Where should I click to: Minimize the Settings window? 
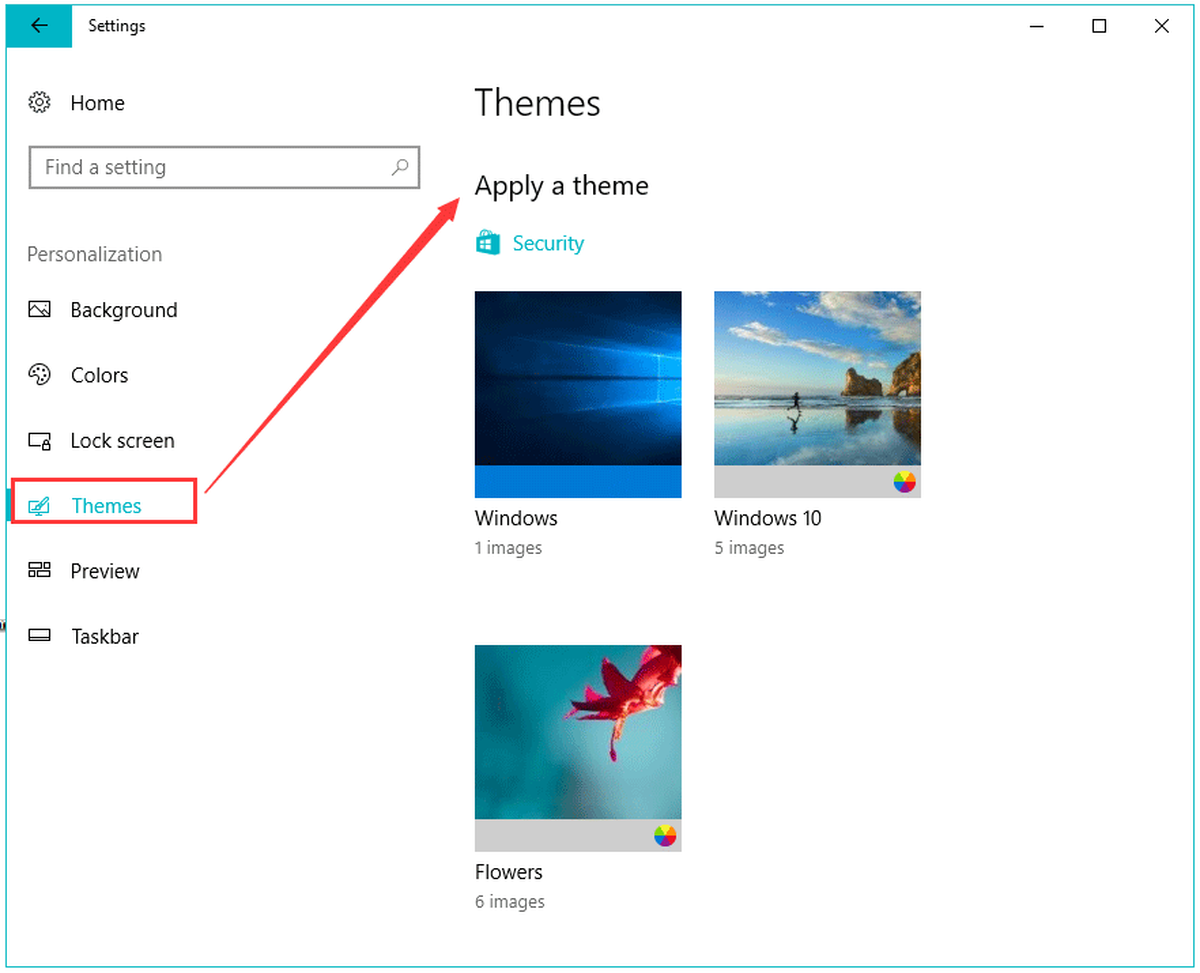[1037, 26]
